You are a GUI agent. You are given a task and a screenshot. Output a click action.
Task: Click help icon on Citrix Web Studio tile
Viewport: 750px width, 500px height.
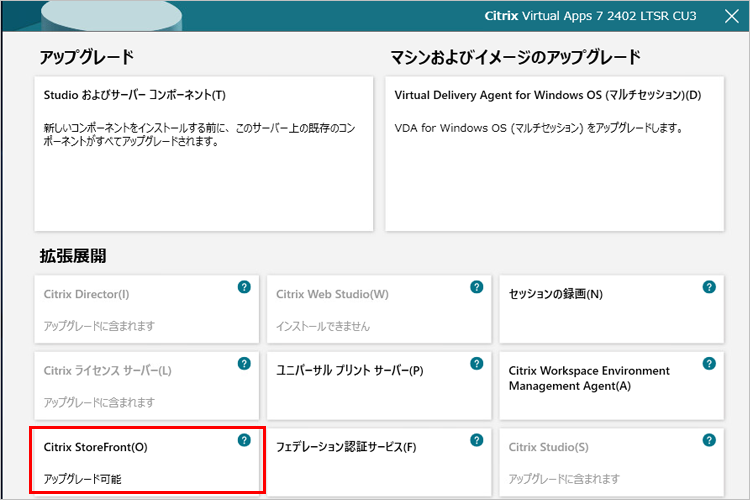tap(477, 287)
